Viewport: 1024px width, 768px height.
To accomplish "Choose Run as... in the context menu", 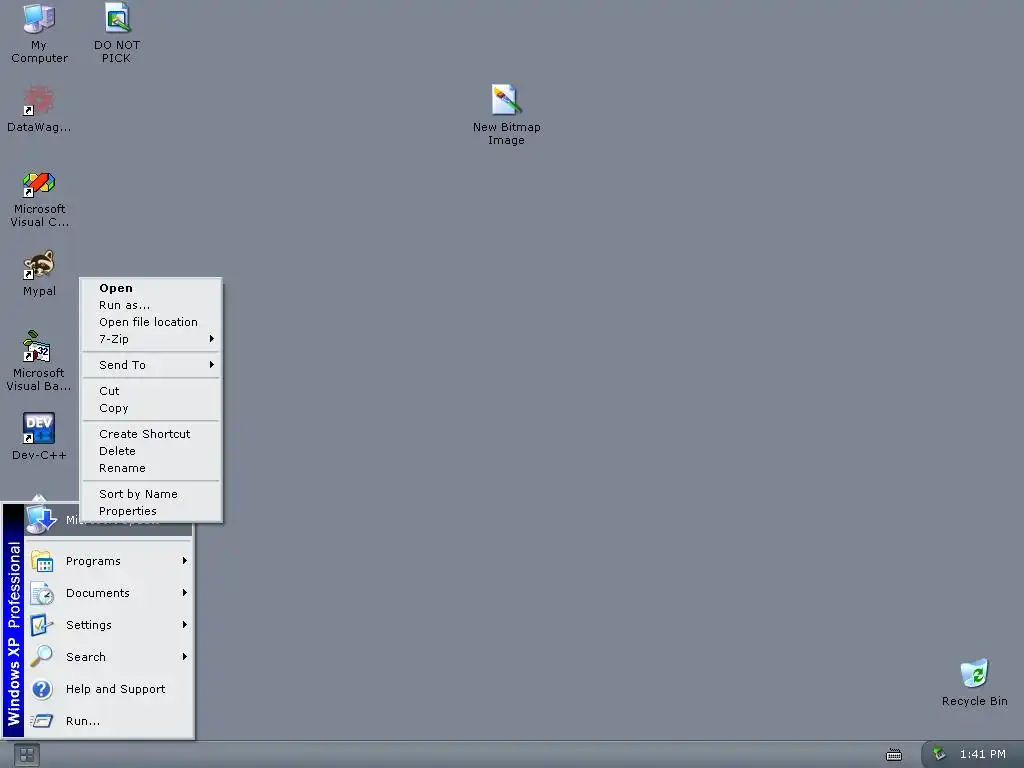I will (x=151, y=305).
